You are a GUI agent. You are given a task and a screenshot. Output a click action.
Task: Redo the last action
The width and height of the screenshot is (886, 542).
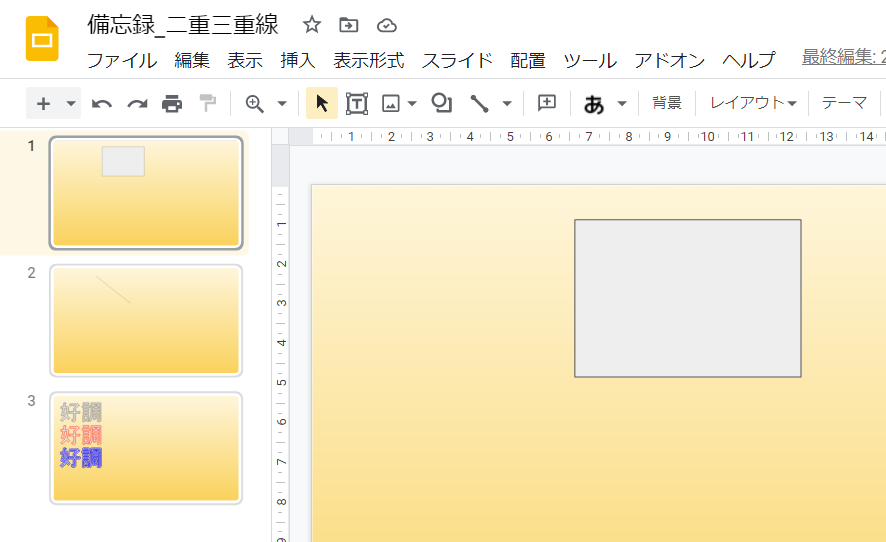point(137,104)
